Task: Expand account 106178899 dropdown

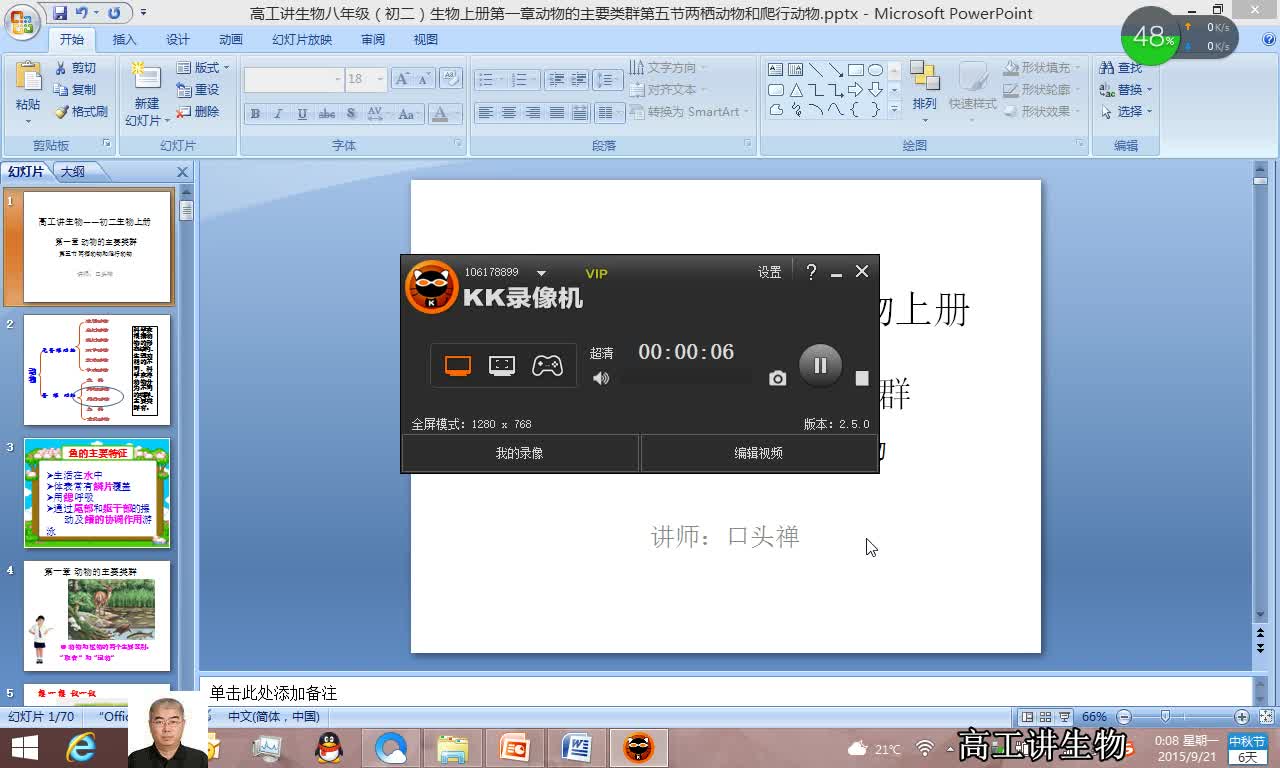Action: tap(541, 273)
